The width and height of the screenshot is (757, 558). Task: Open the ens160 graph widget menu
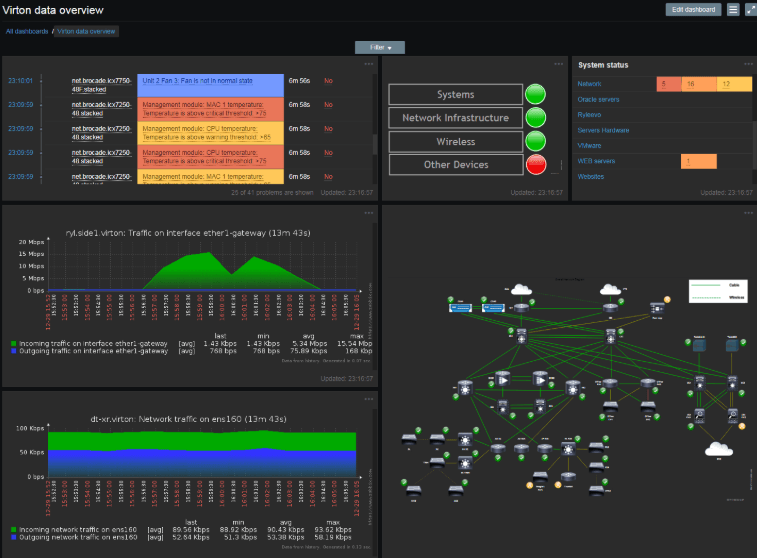(369, 398)
